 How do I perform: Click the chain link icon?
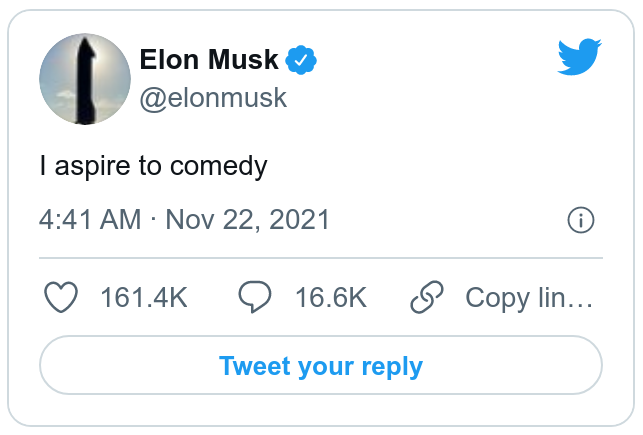(x=427, y=298)
